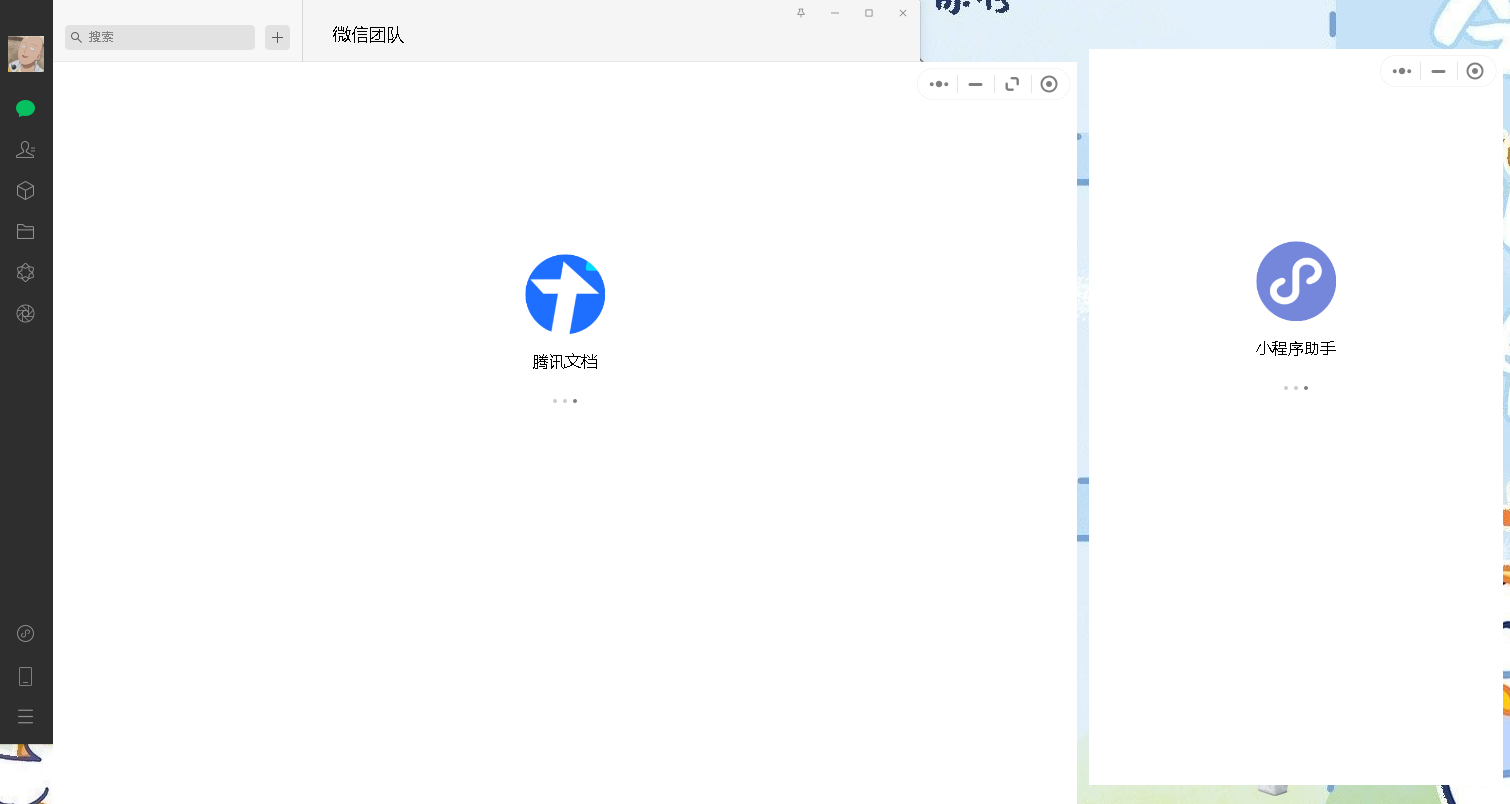Close the 小程序助手 mini program capsule
The image size is (1510, 804).
tap(1475, 71)
